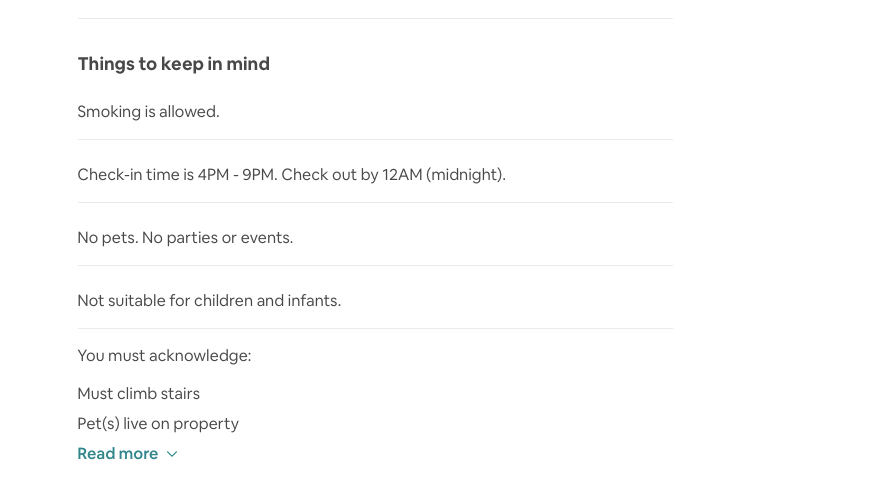
Task: Expand the chevron beside Read more
Action: click(172, 454)
